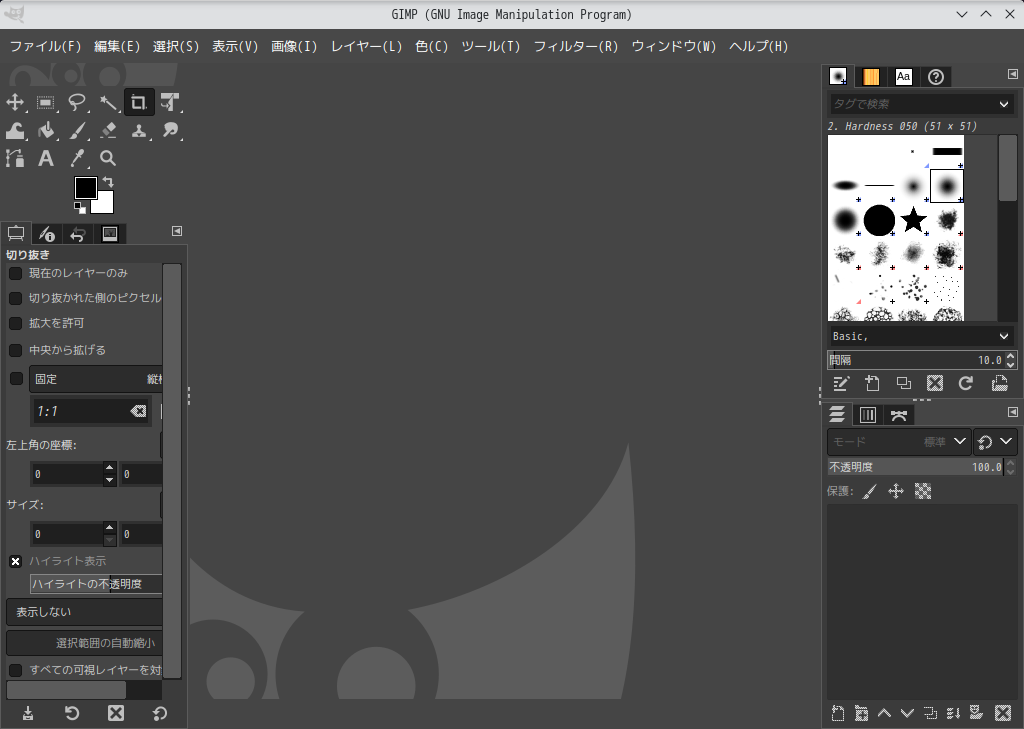Save tool preset at options bottom
The width and height of the screenshot is (1024, 729).
pos(28,713)
